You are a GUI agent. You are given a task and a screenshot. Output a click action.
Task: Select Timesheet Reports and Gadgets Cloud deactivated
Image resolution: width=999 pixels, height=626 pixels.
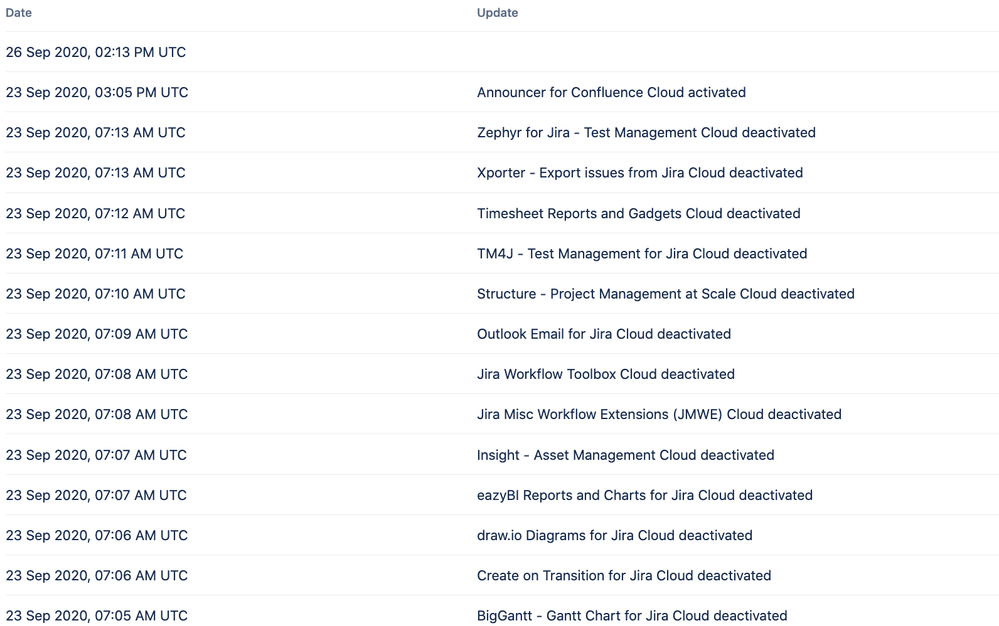pyautogui.click(x=638, y=213)
